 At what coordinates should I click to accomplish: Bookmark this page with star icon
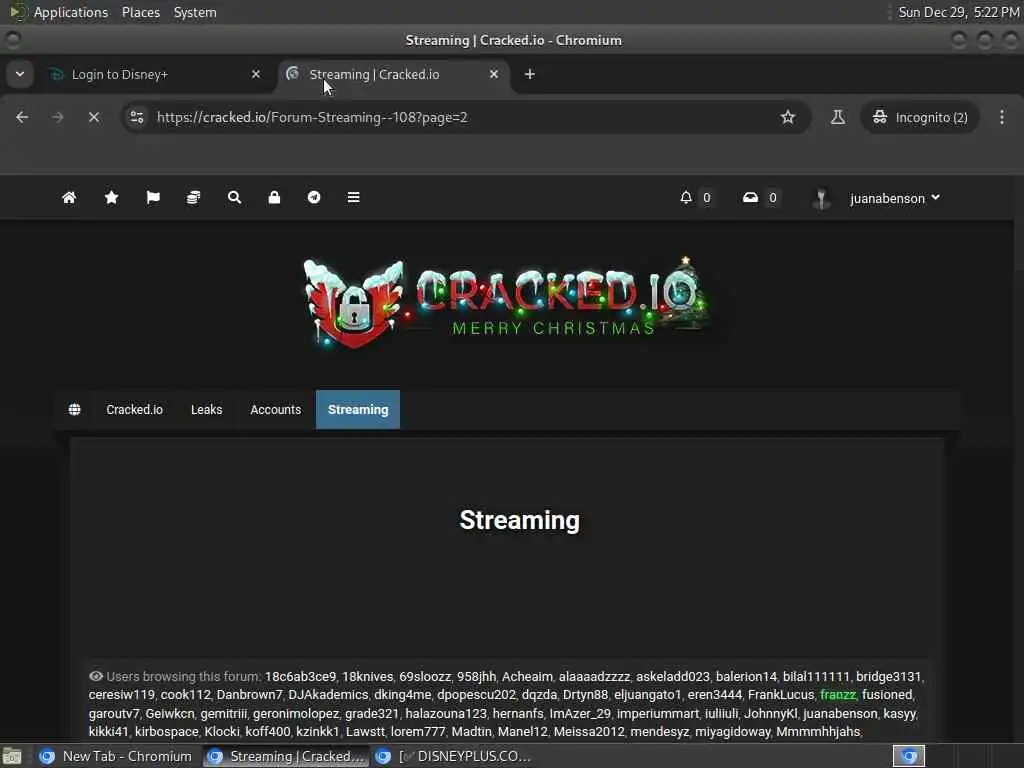788,117
